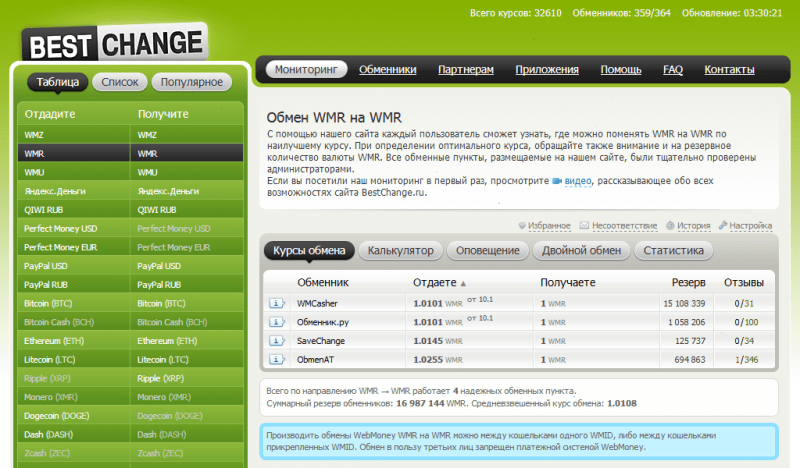Image resolution: width=800 pixels, height=468 pixels.
Task: Open the Помощь menu item
Action: tap(621, 69)
